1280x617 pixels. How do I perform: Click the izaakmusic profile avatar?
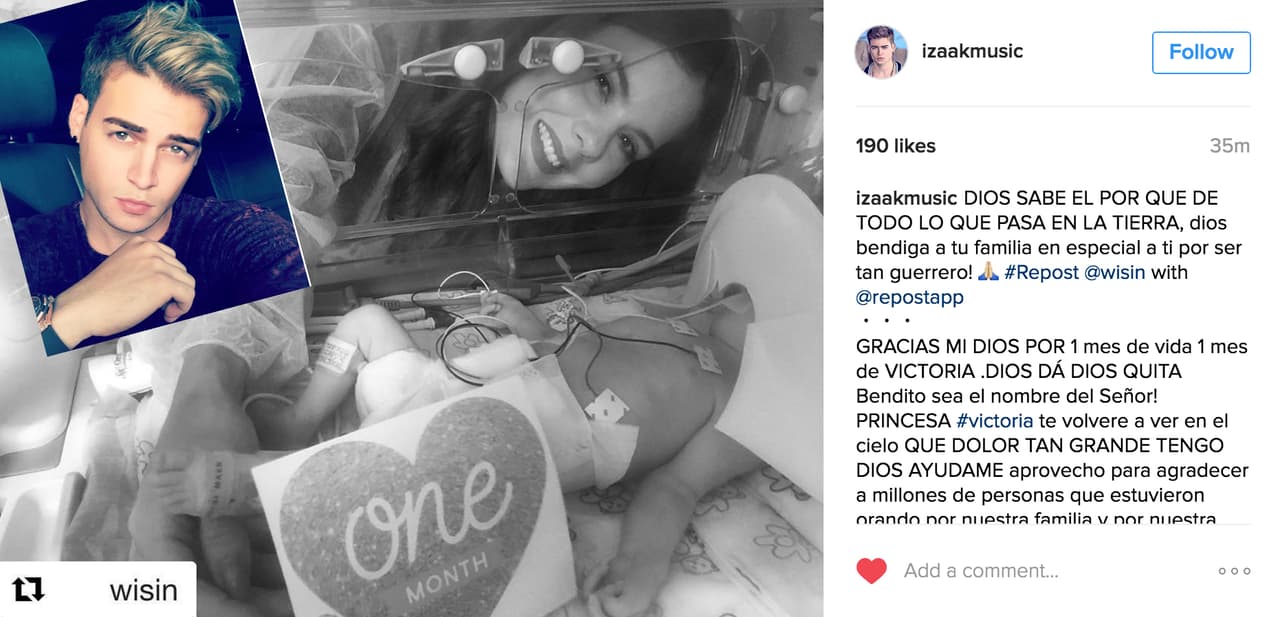[x=881, y=52]
